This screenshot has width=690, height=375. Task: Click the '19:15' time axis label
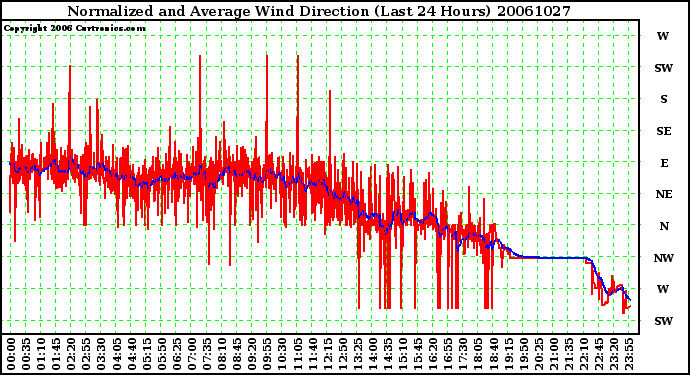coord(509,354)
